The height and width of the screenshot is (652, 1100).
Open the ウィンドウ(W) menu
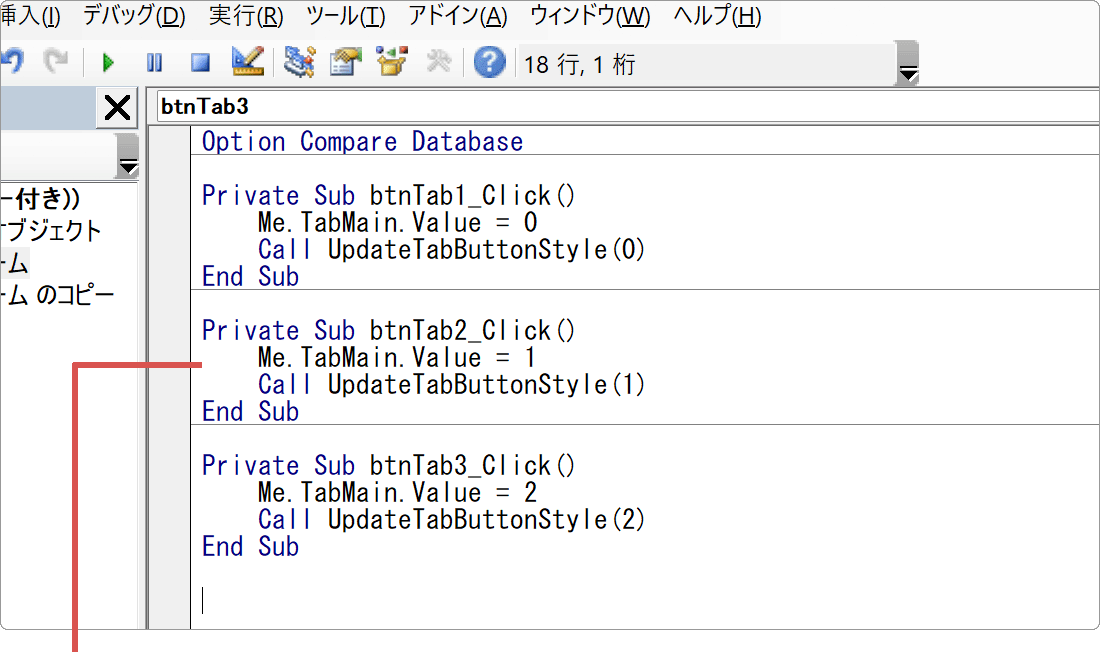tap(589, 17)
